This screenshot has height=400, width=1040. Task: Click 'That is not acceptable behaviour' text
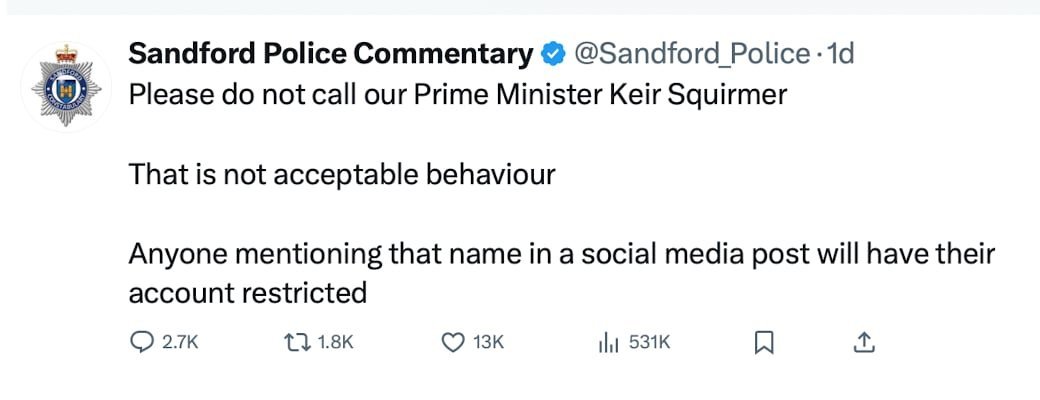click(x=342, y=174)
